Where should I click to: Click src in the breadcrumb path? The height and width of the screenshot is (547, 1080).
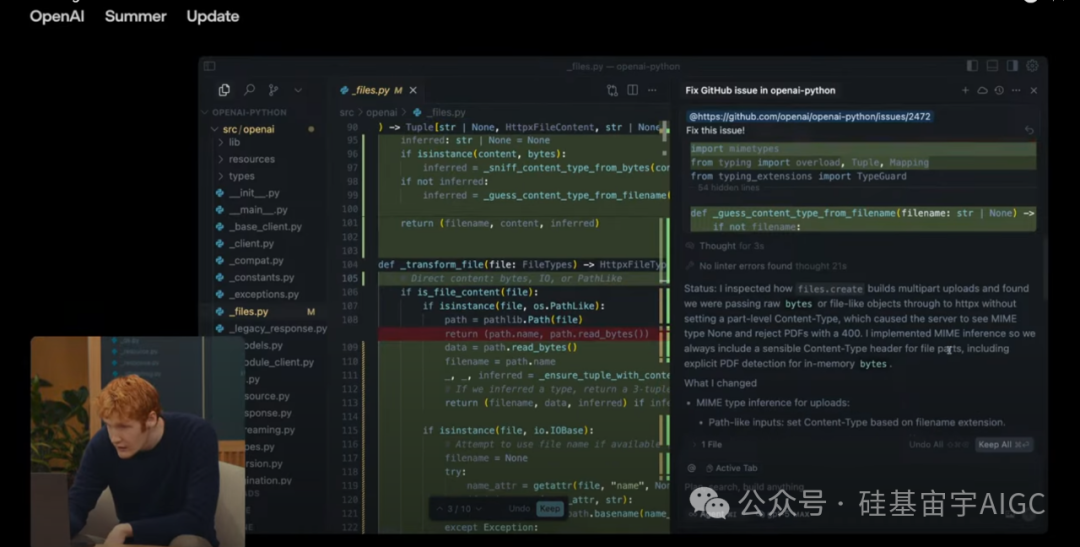(x=346, y=112)
